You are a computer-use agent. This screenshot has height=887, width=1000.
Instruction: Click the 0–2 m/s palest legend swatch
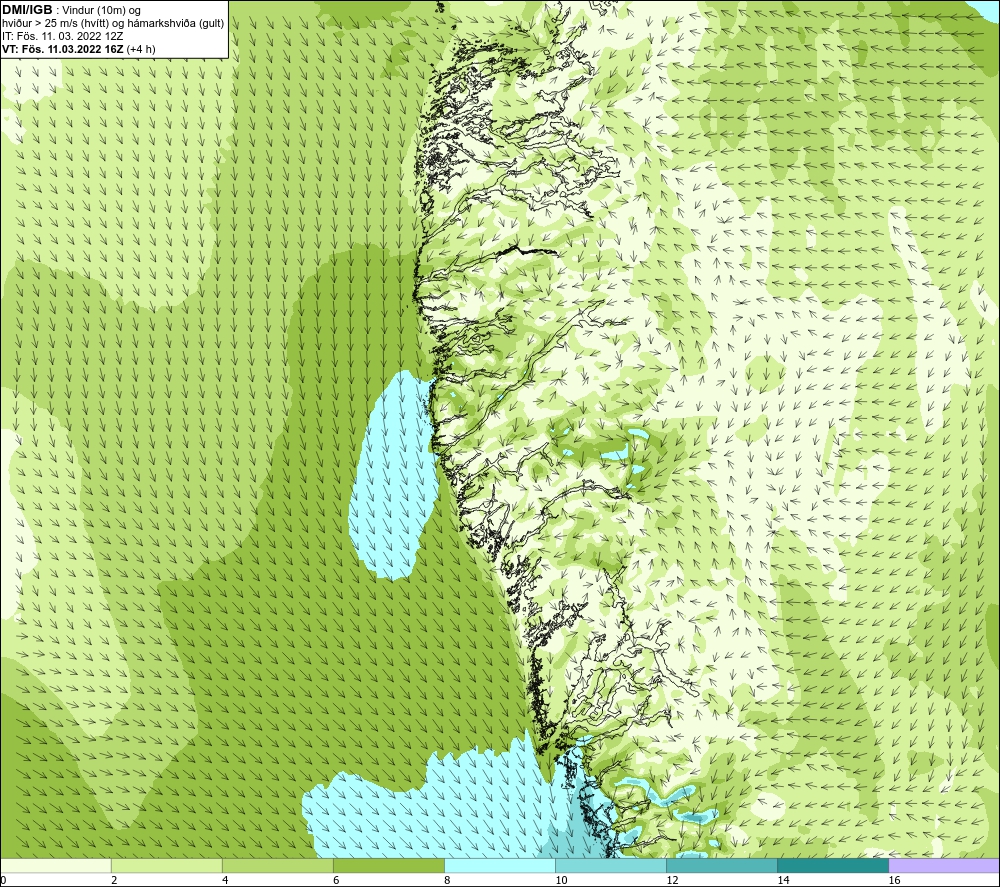[56, 866]
